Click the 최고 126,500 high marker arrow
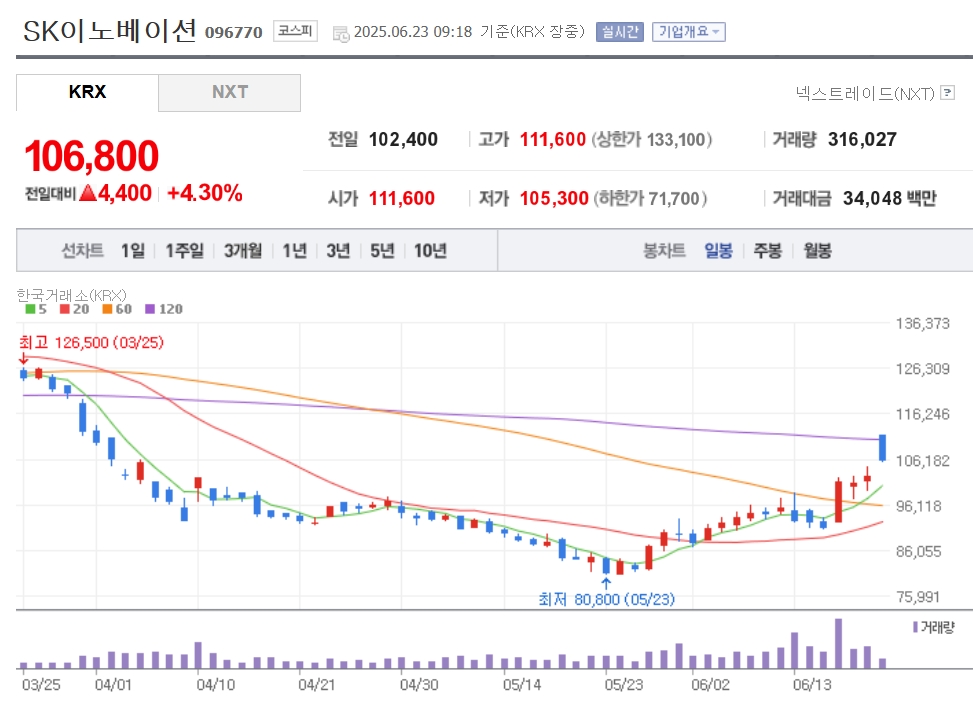Viewport: 973px width, 709px height. (x=24, y=359)
